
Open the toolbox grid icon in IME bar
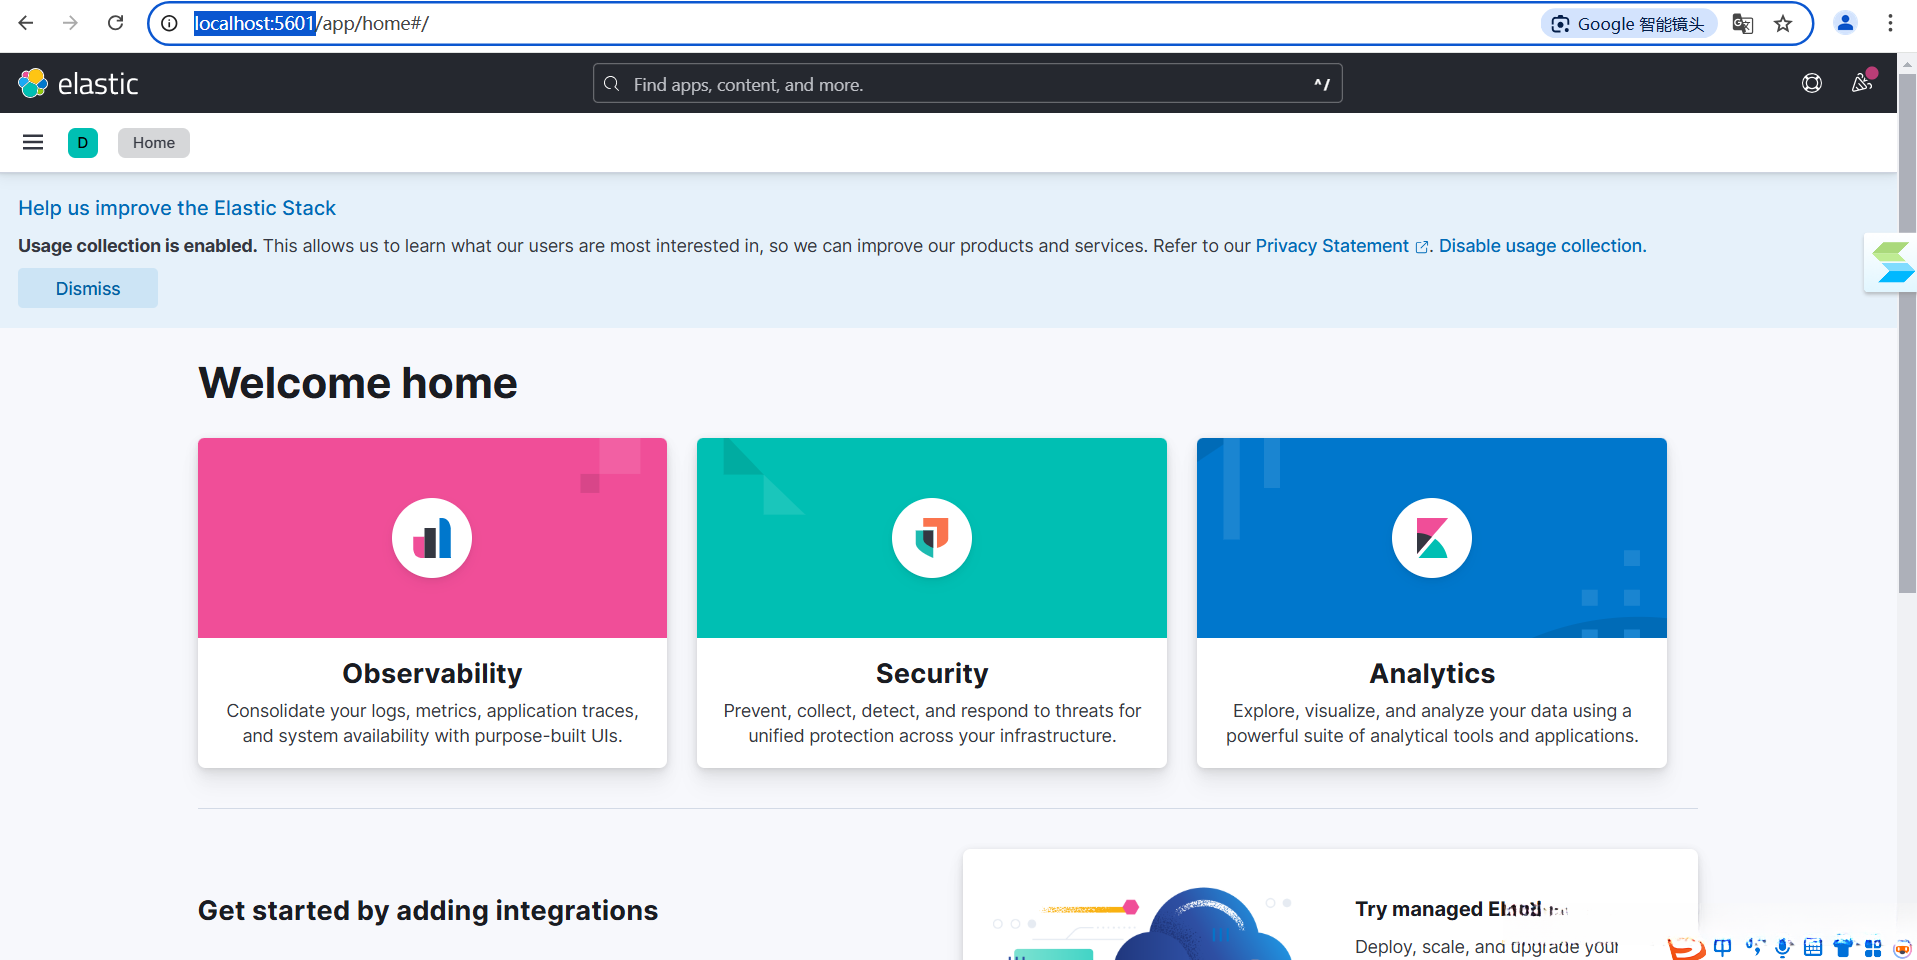(x=1873, y=947)
